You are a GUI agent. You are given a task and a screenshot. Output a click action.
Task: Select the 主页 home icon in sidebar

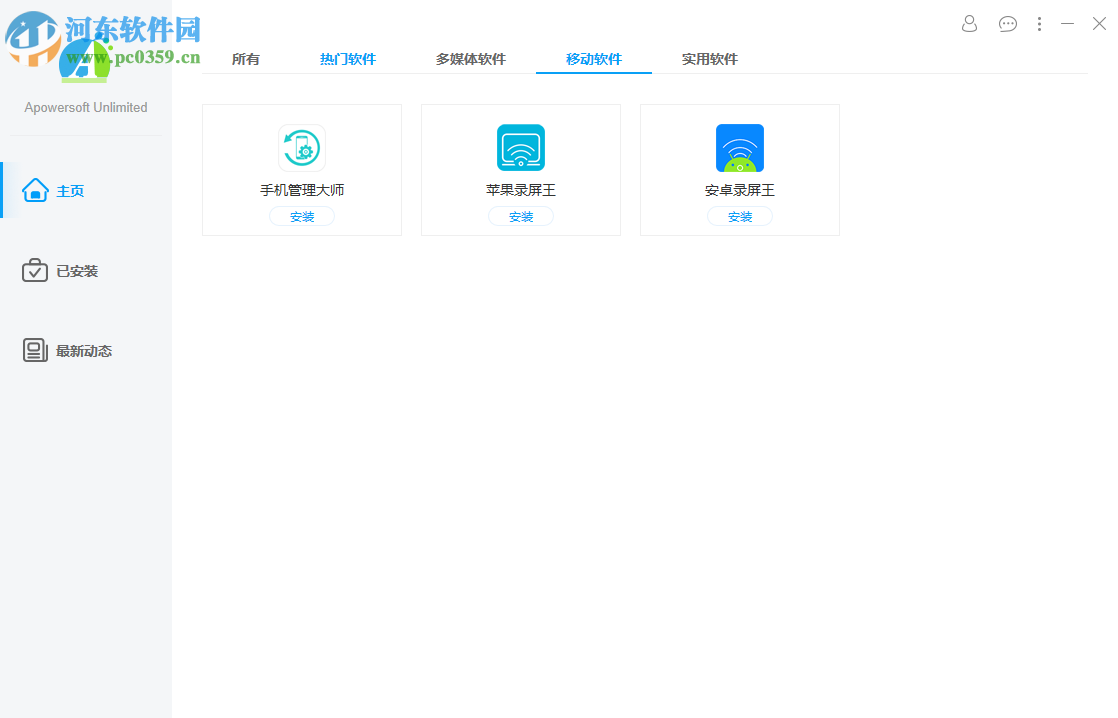tap(34, 190)
